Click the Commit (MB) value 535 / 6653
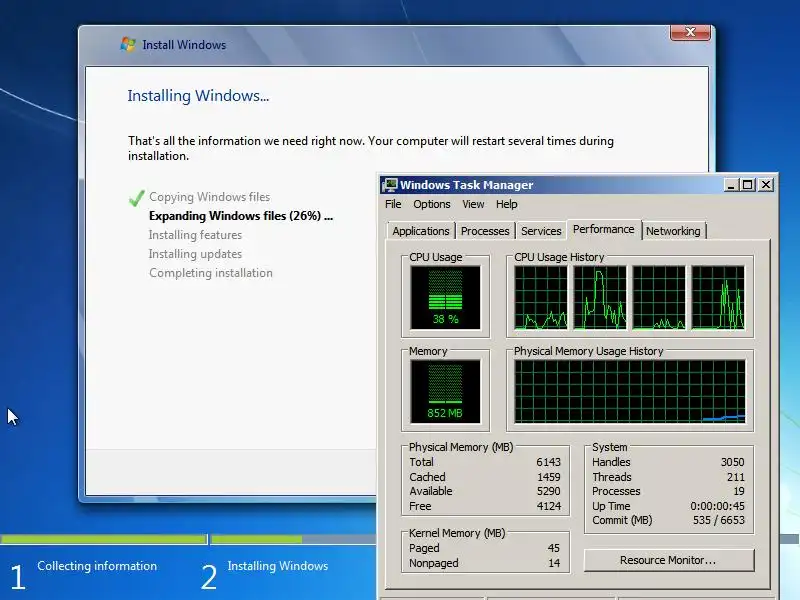This screenshot has height=600, width=800. click(718, 520)
